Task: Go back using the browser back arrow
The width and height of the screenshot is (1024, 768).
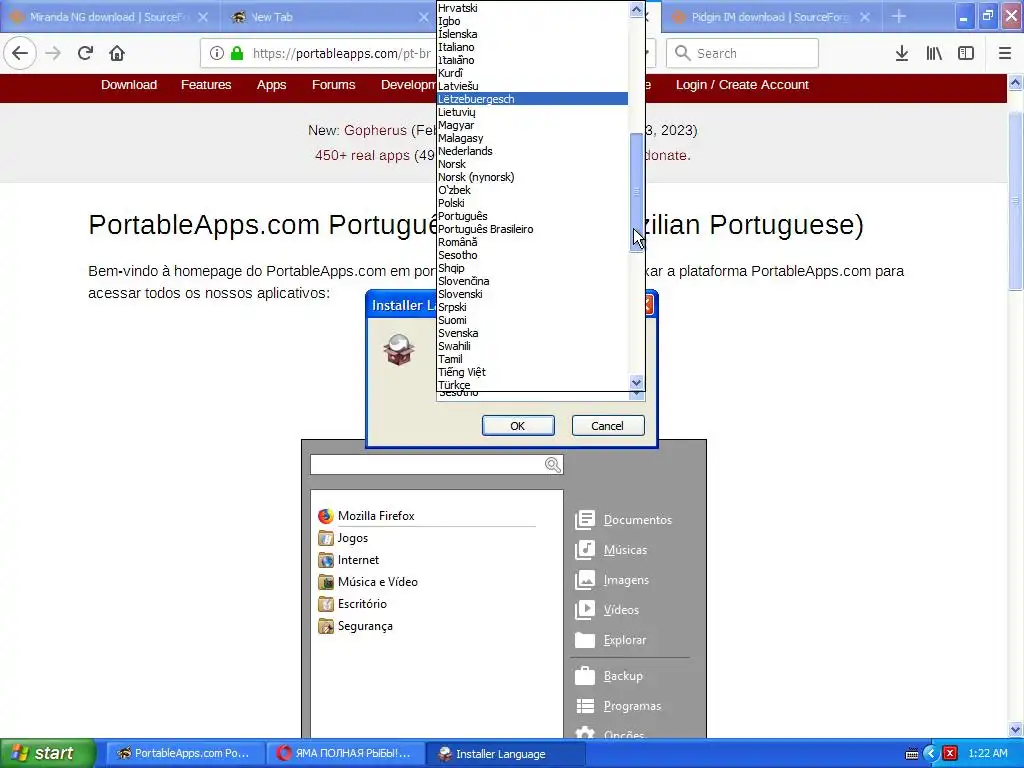Action: click(20, 53)
